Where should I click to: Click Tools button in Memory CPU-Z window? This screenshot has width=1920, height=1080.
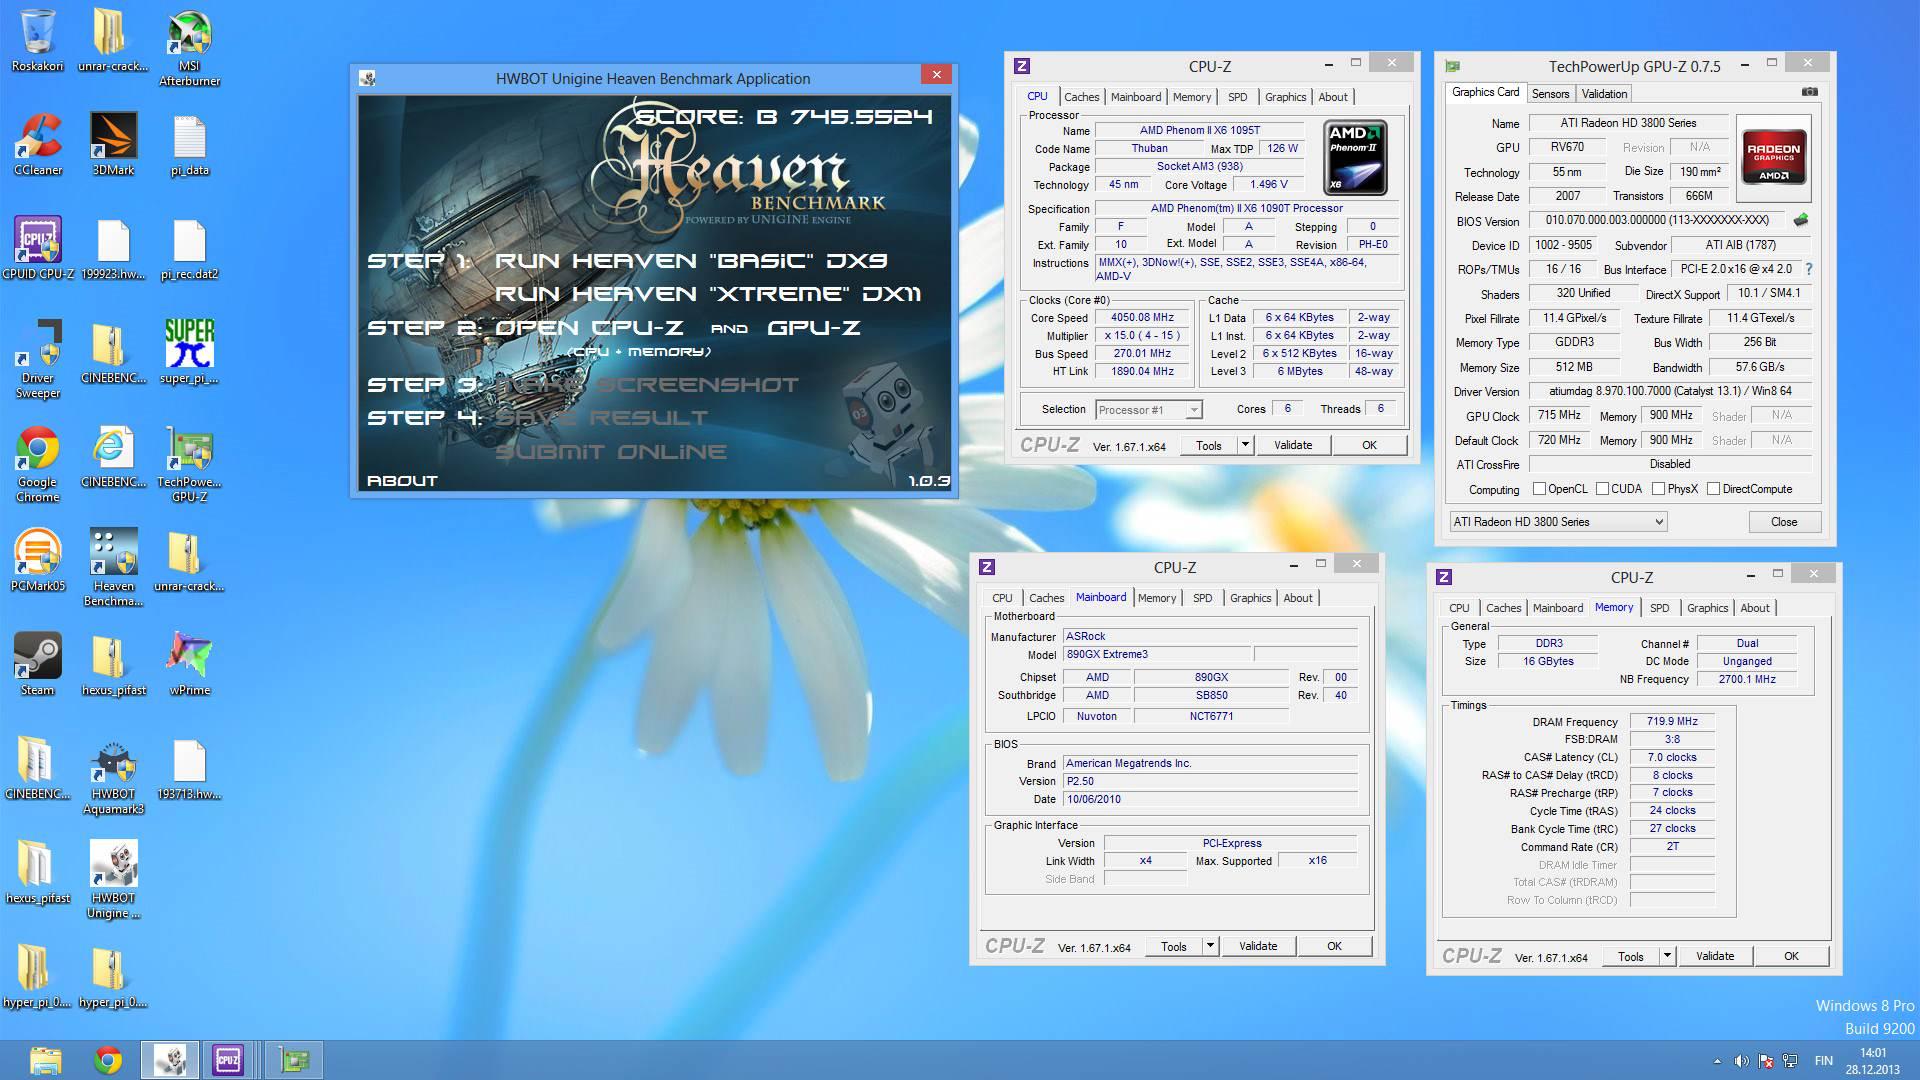1630,956
